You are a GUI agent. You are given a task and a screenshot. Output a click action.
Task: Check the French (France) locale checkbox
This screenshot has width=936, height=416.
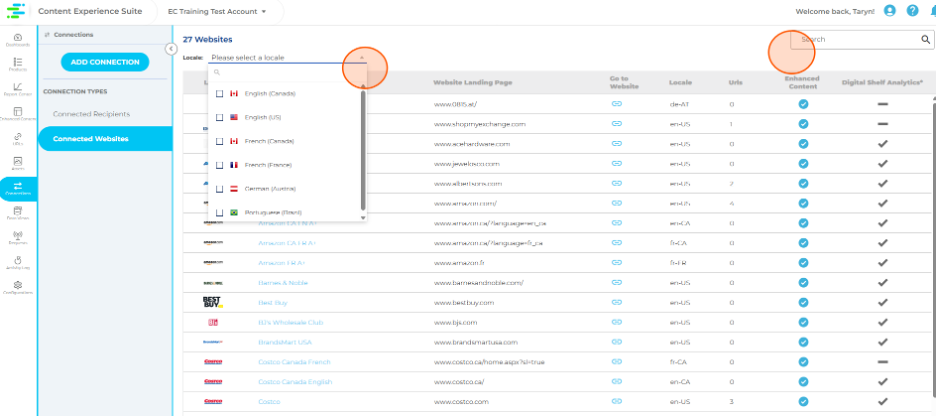pos(220,165)
